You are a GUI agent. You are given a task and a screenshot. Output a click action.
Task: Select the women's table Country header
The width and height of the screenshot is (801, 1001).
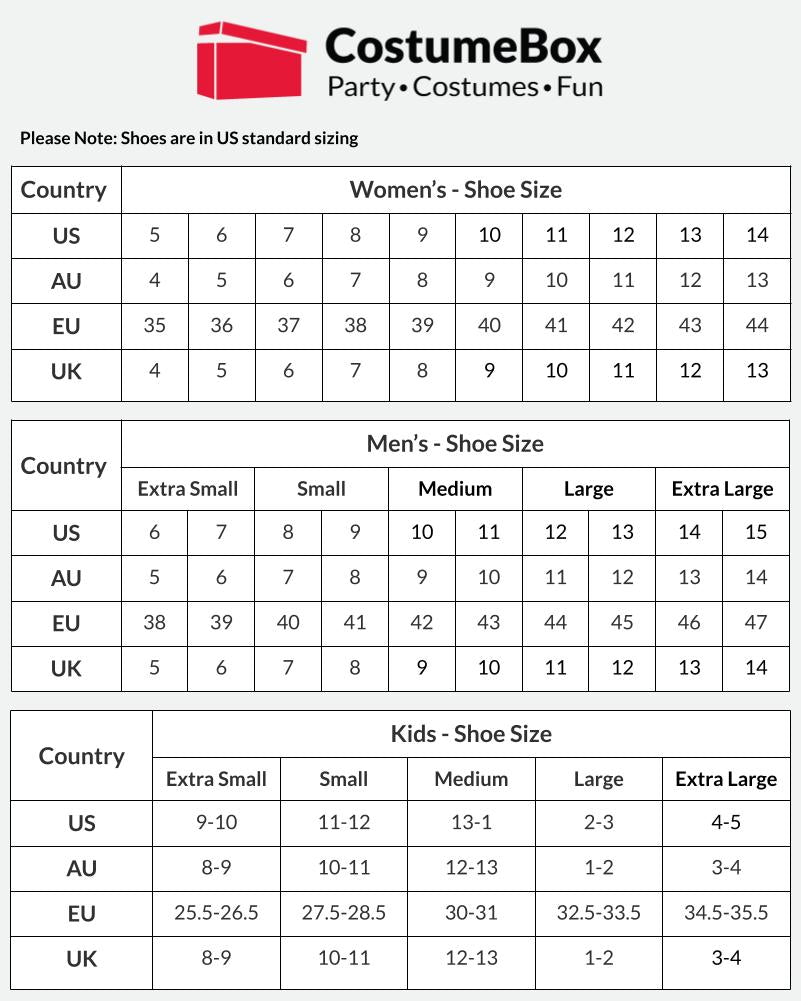(66, 190)
